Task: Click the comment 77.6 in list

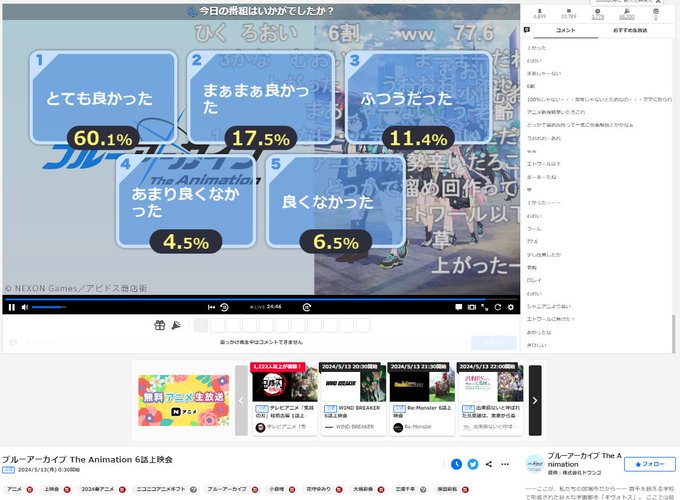Action: click(x=532, y=242)
